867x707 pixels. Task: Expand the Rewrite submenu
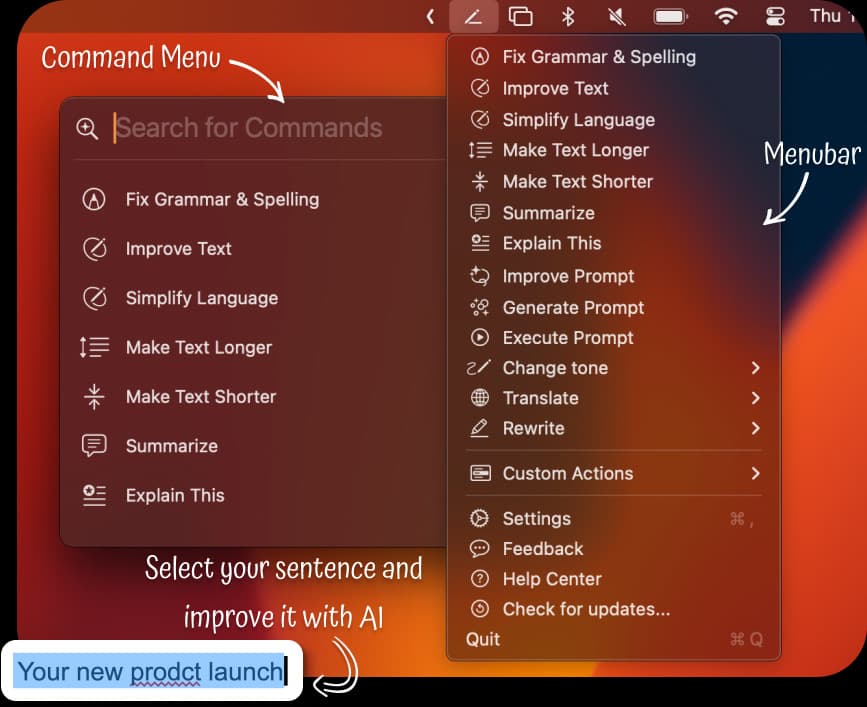tap(532, 428)
